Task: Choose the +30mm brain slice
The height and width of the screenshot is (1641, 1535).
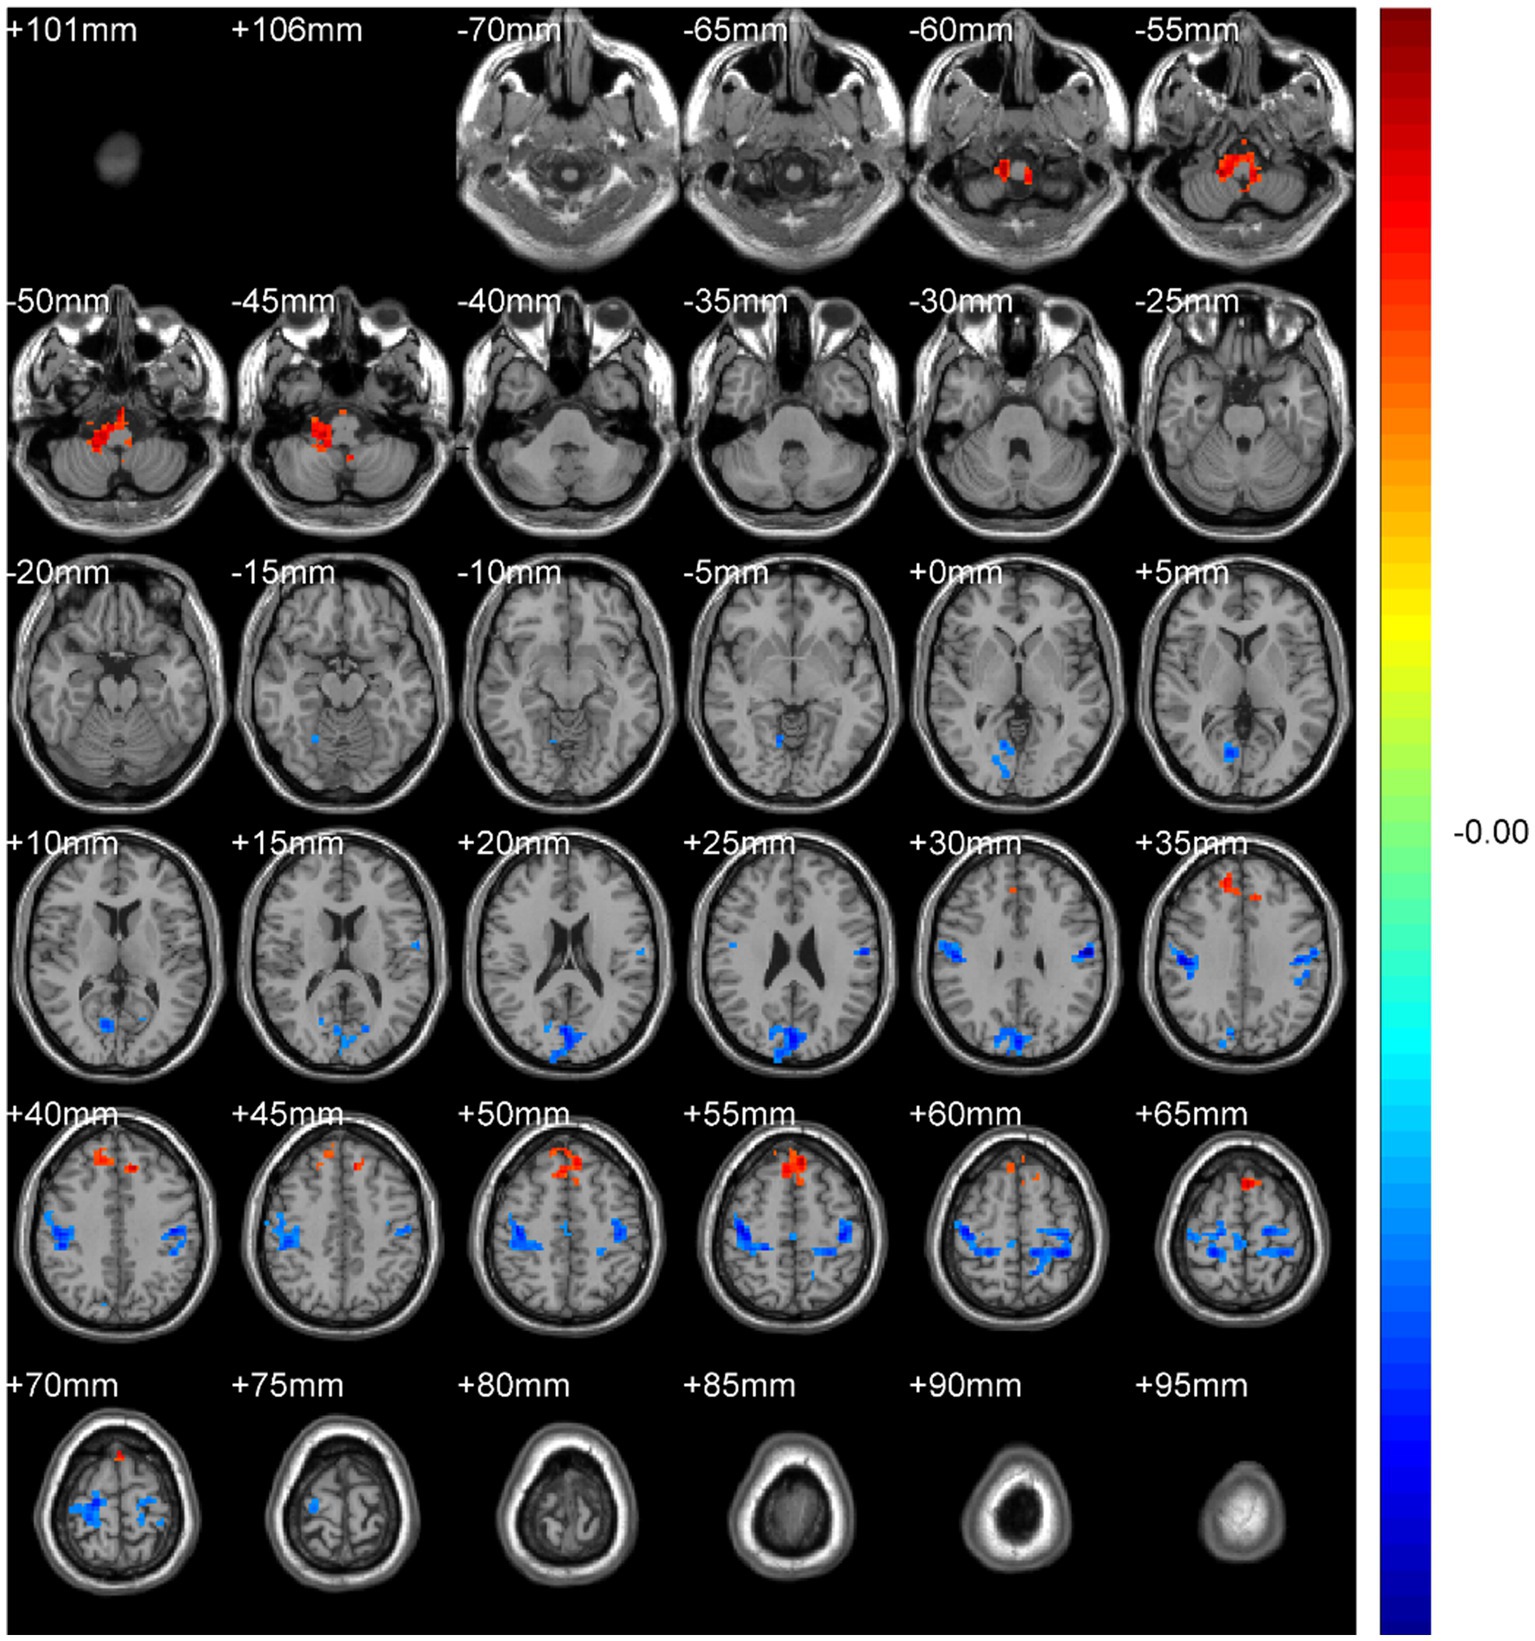Action: pos(1017,955)
